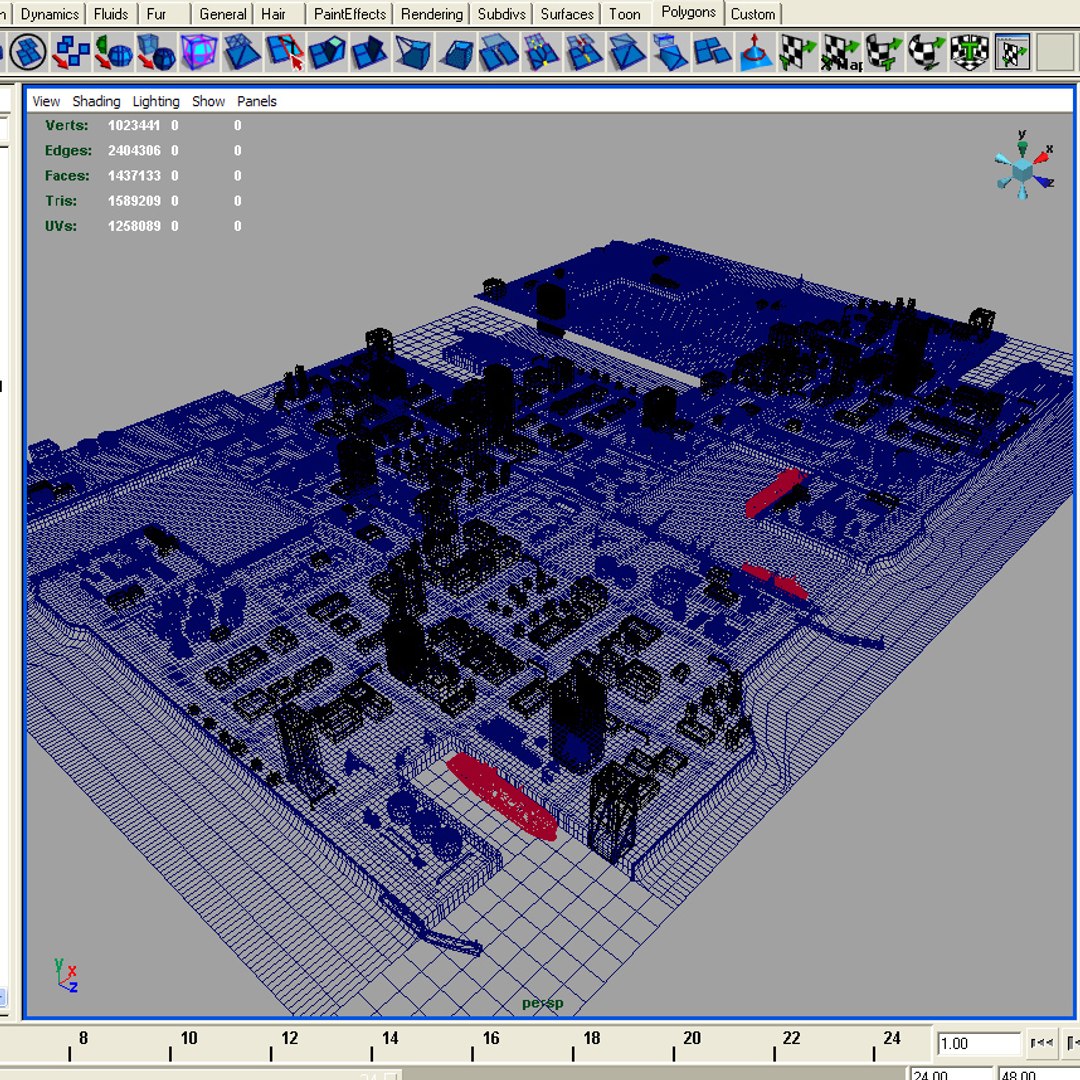Click the range field showing 48.00
The image size is (1080, 1080).
pos(1039,1074)
